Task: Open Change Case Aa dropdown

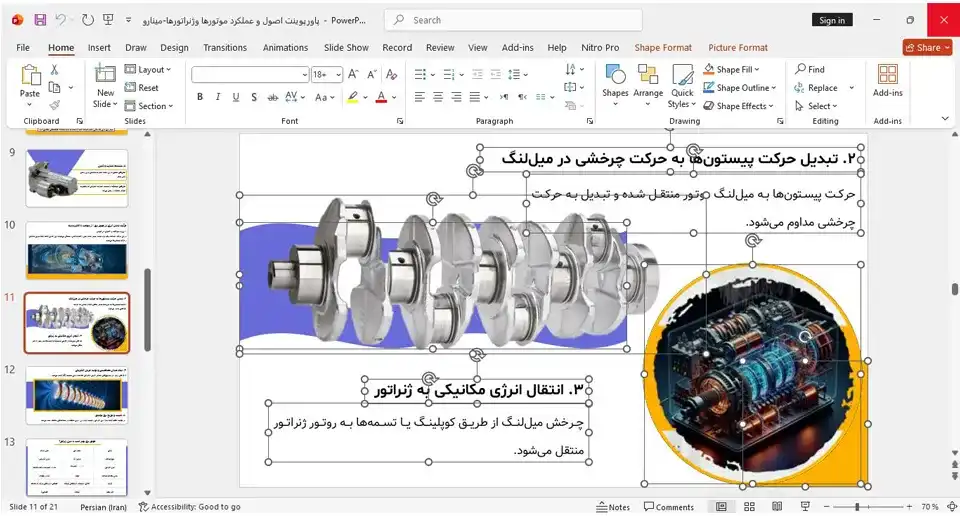Action: (x=324, y=97)
